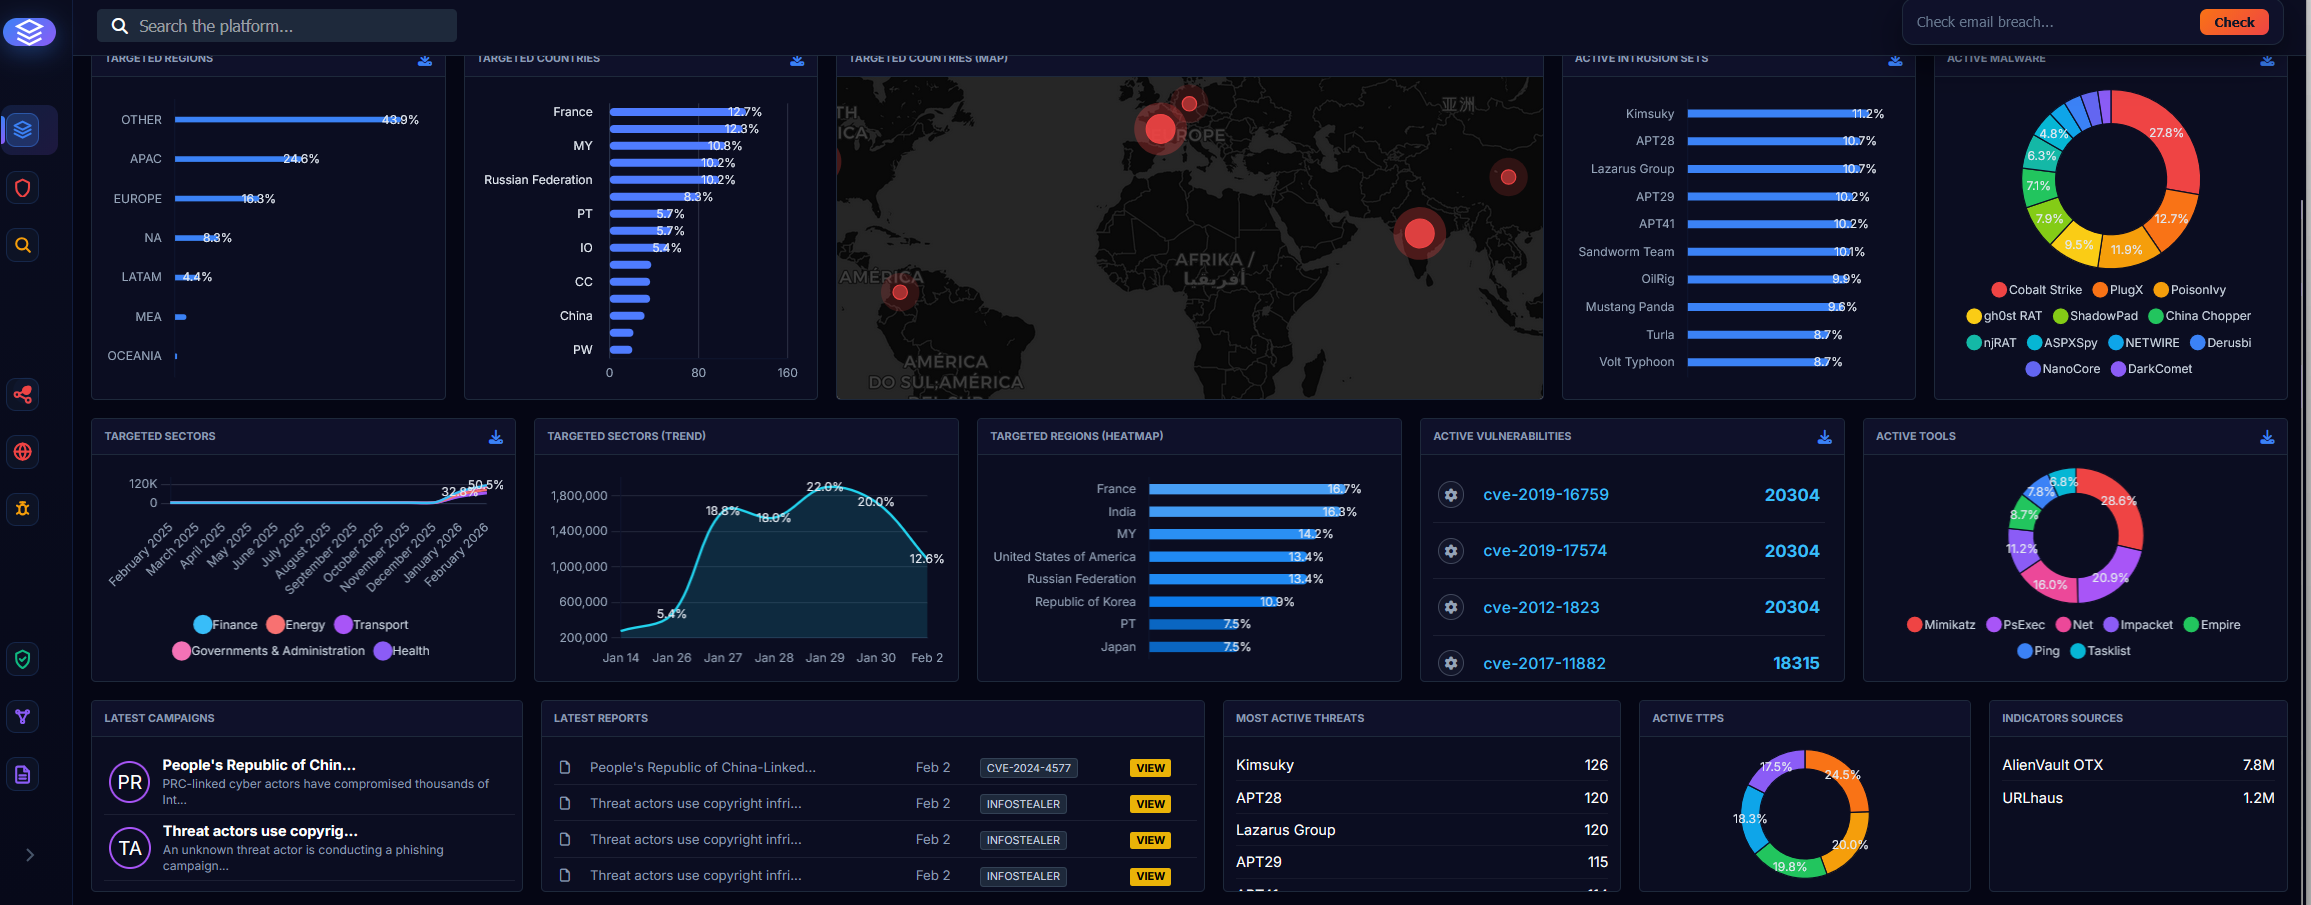Toggle the Impacket legend in Active Tools
Screen dimensions: 2311x905
point(2138,625)
